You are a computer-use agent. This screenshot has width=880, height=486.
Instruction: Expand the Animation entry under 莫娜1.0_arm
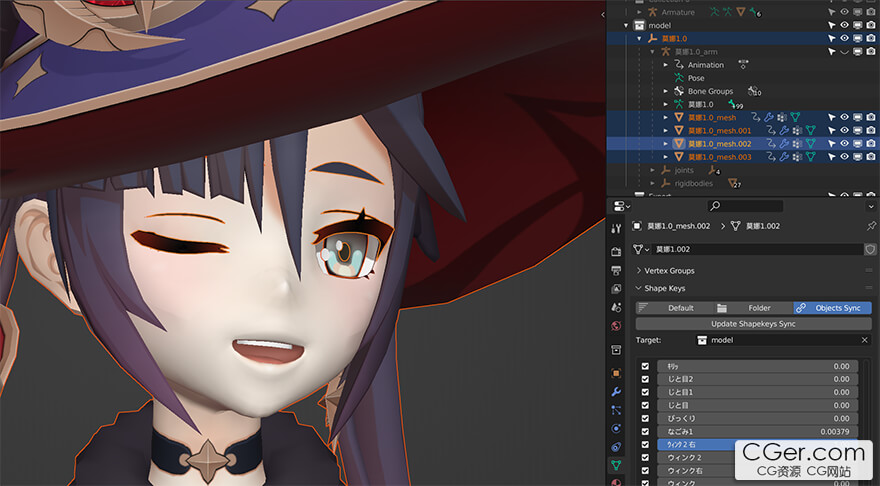click(x=666, y=65)
